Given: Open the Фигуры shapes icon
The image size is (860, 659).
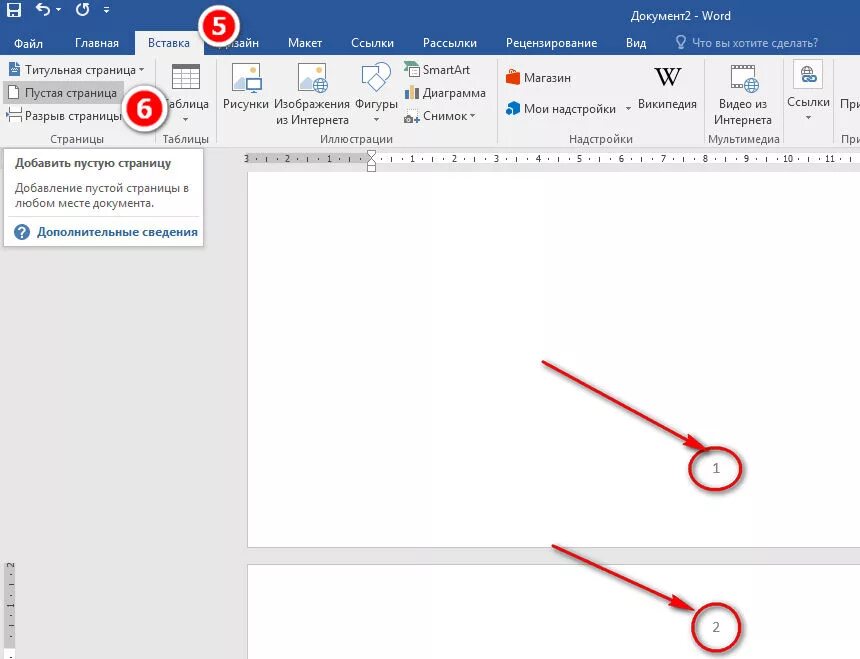Looking at the screenshot, I should point(376,77).
